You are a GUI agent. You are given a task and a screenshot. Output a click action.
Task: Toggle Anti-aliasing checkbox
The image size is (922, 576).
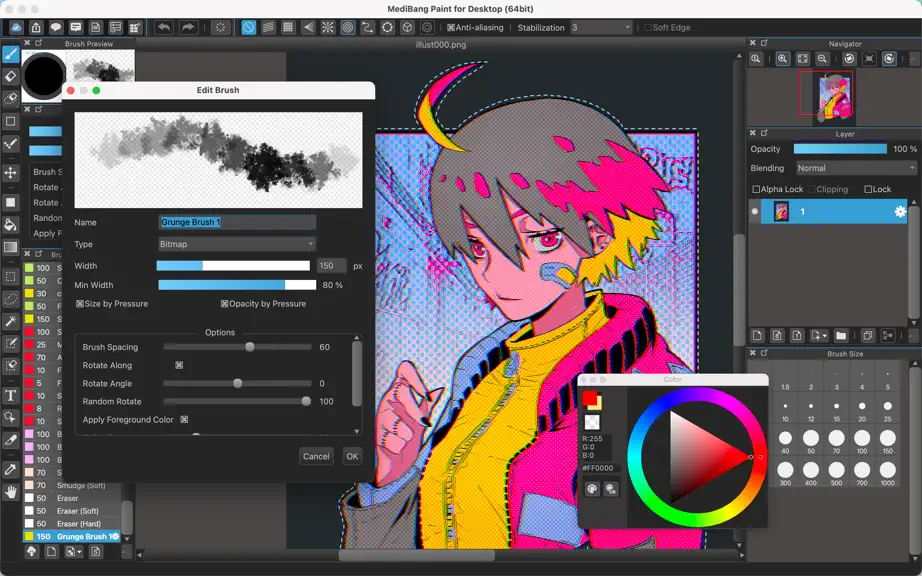click(x=451, y=28)
